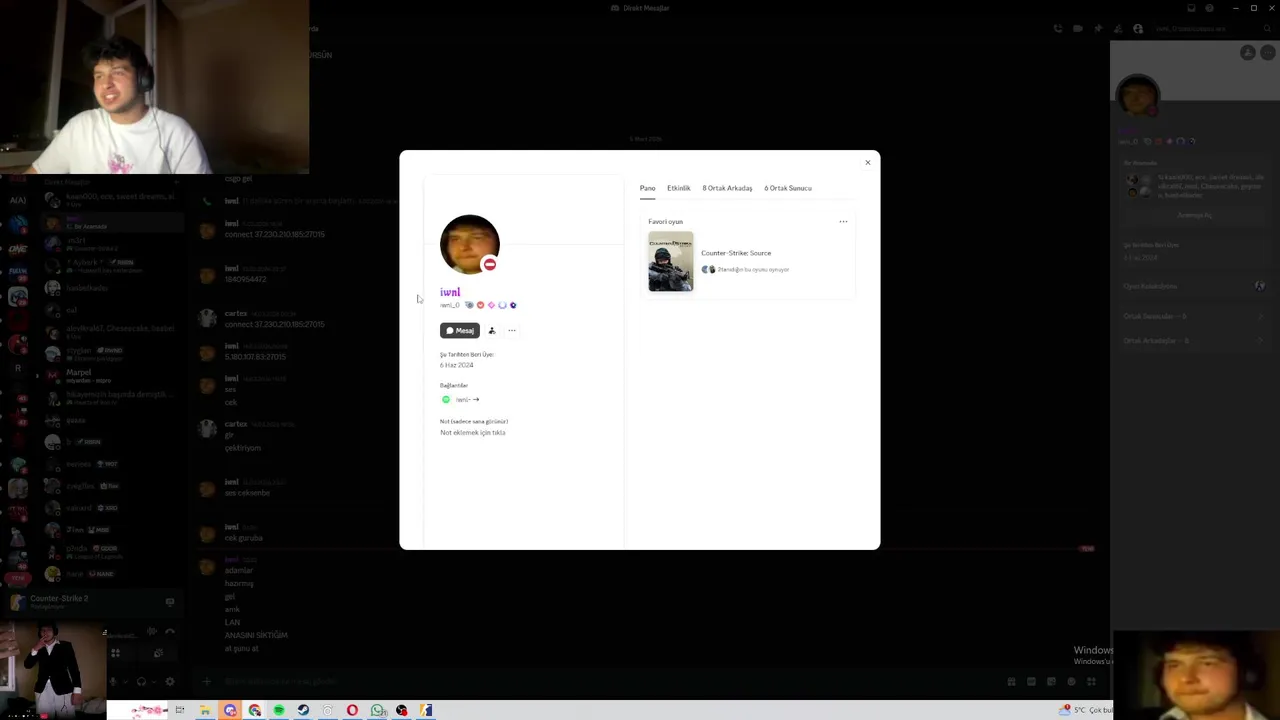
Task: Click the do-not-disturb status indicator on avatar
Action: coord(489,264)
